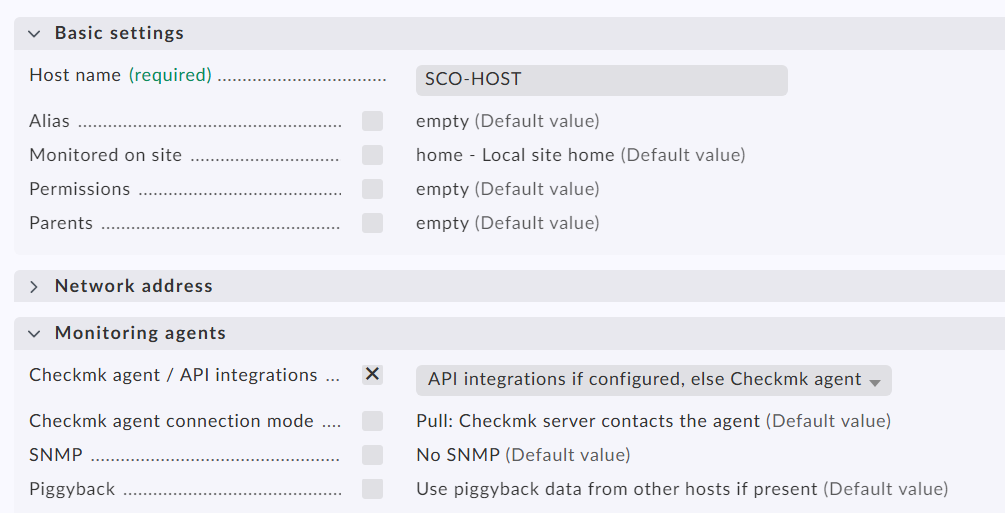Tick the Permissions checkbox
The width and height of the screenshot is (1005, 513).
pyautogui.click(x=372, y=189)
